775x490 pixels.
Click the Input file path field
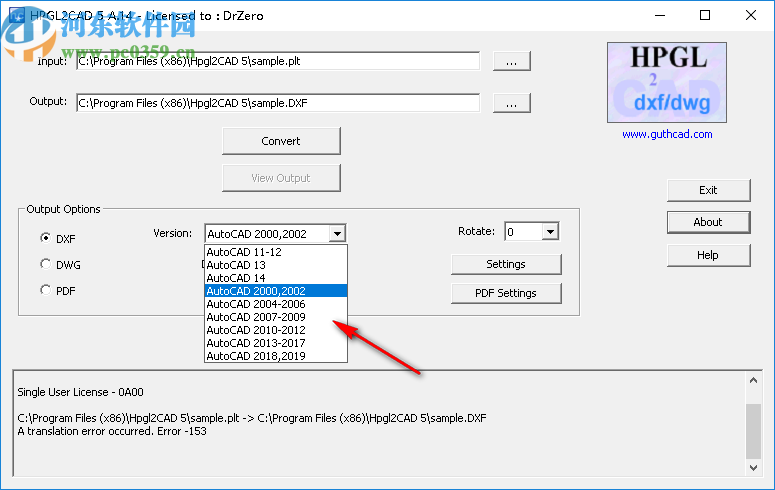pos(278,61)
